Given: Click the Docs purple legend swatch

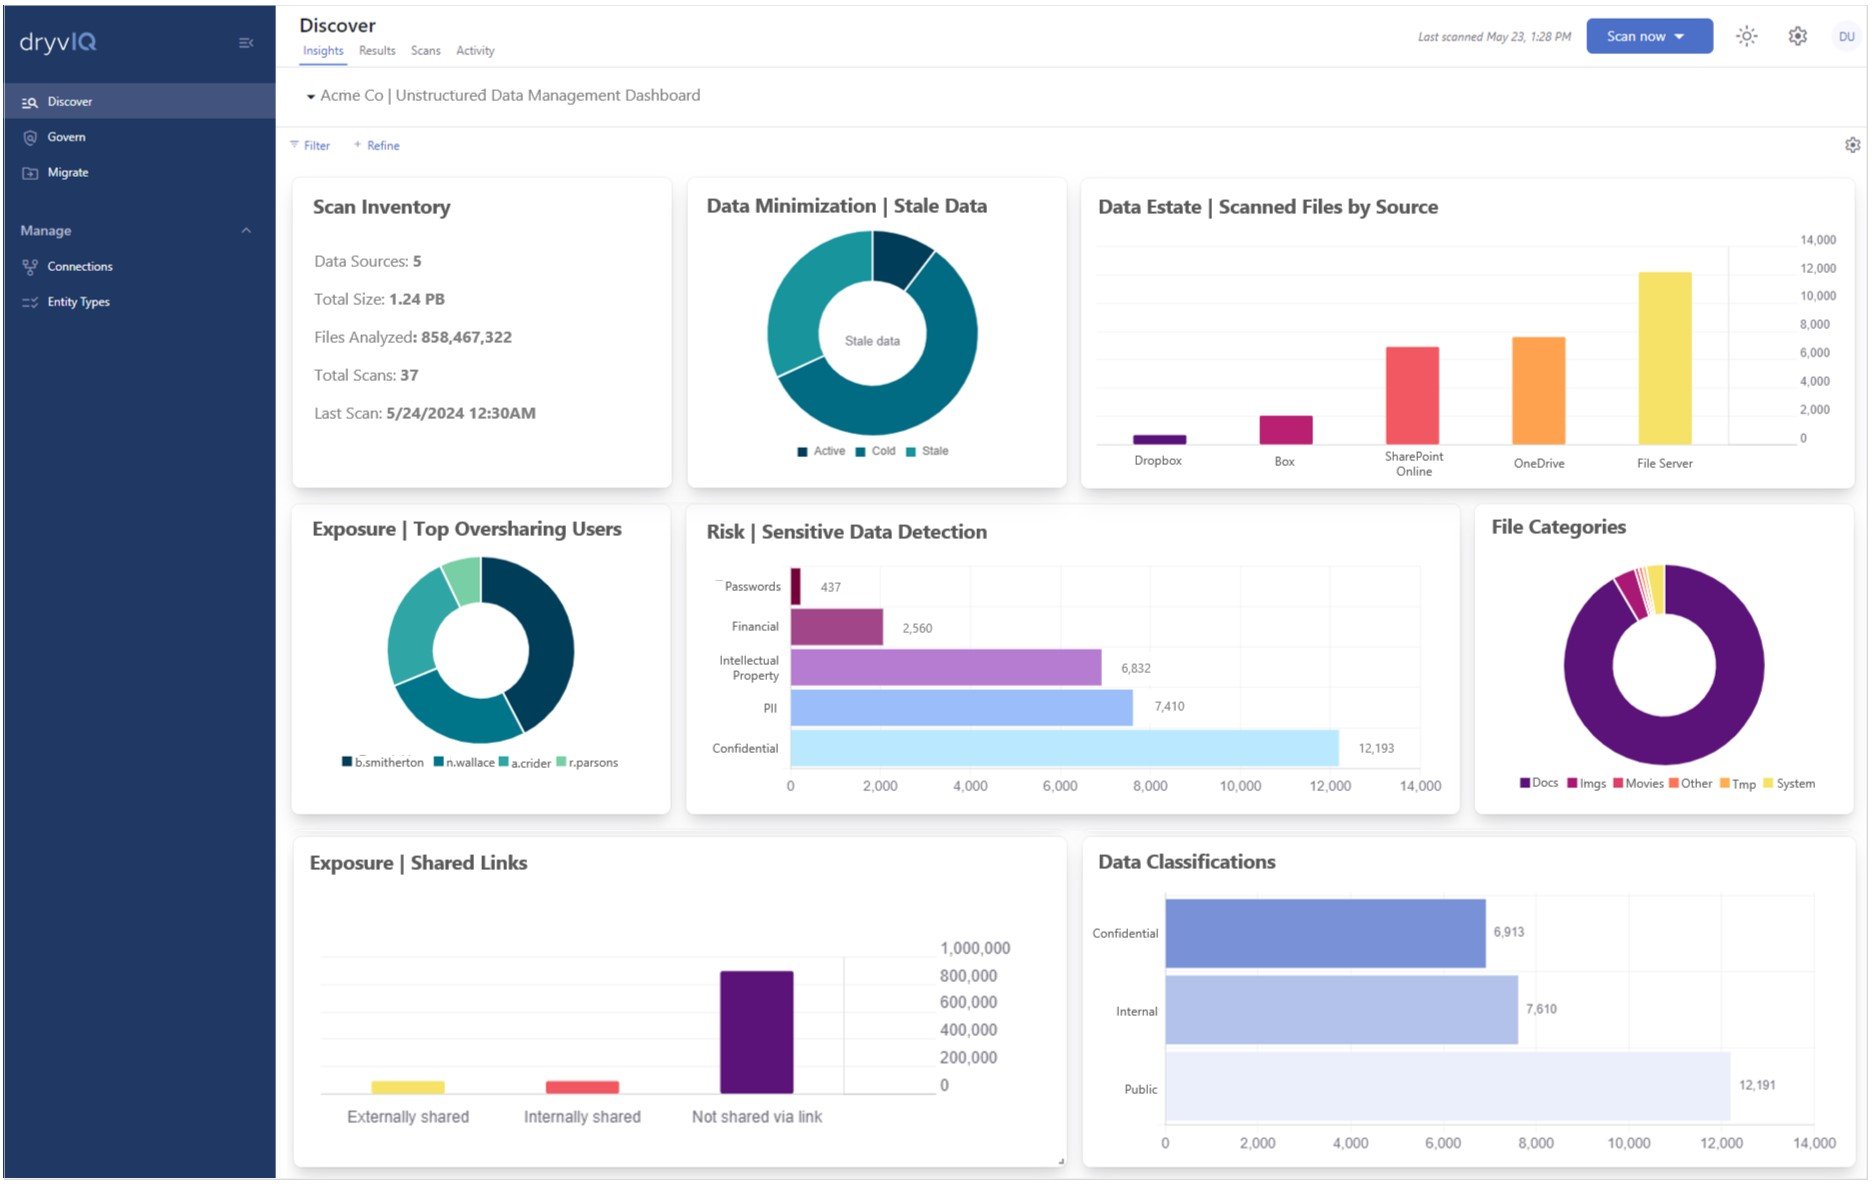Looking at the screenshot, I should pyautogui.click(x=1525, y=783).
